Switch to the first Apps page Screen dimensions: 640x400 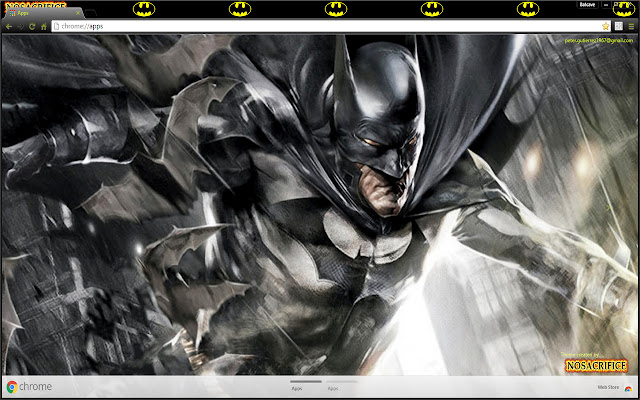click(x=306, y=385)
